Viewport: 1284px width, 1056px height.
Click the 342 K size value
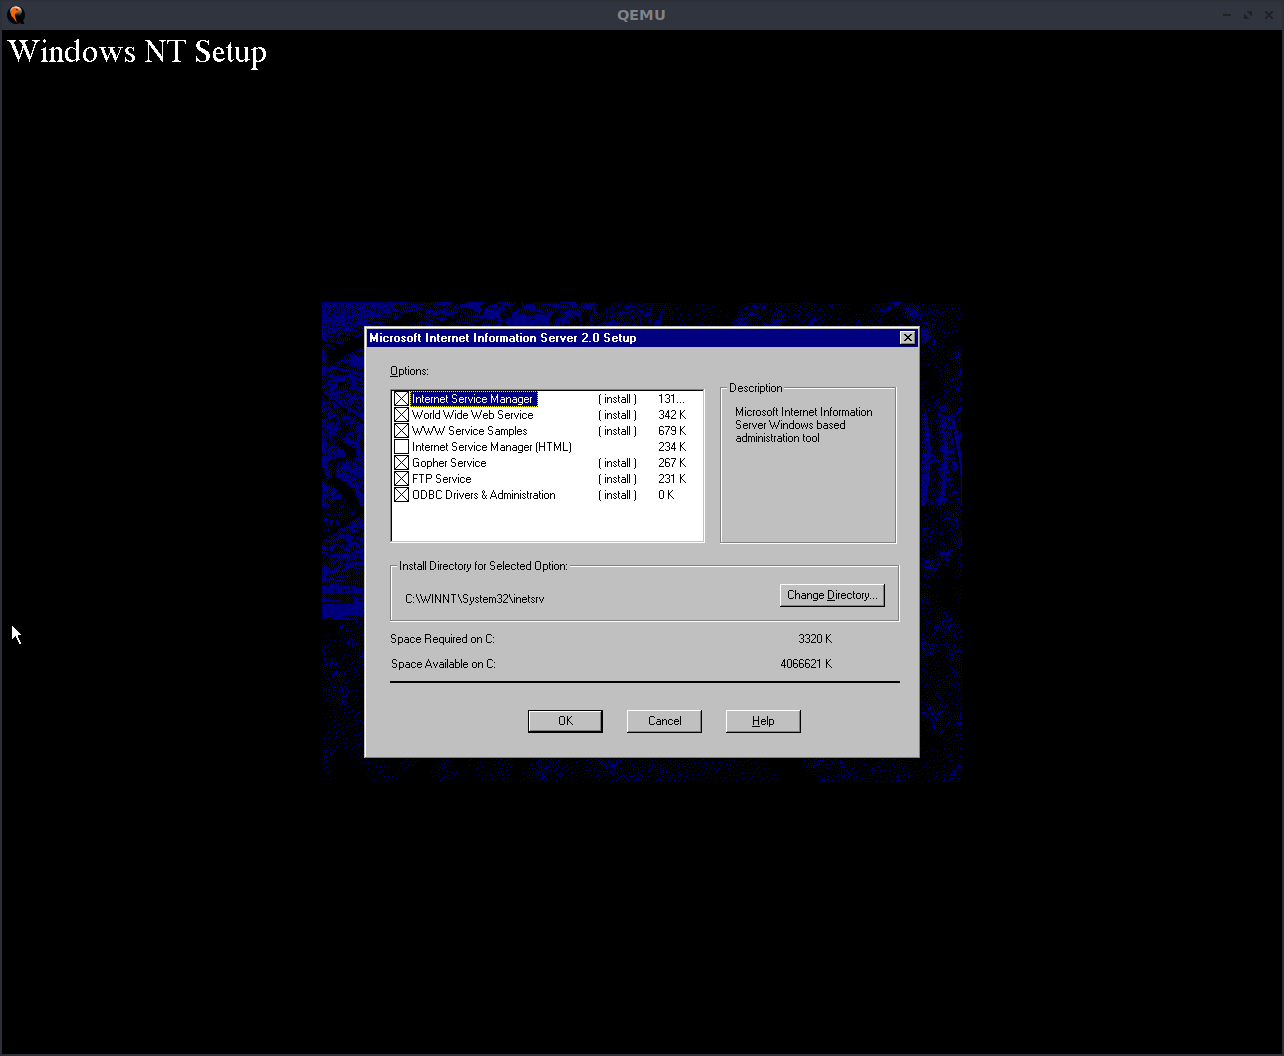coord(672,415)
